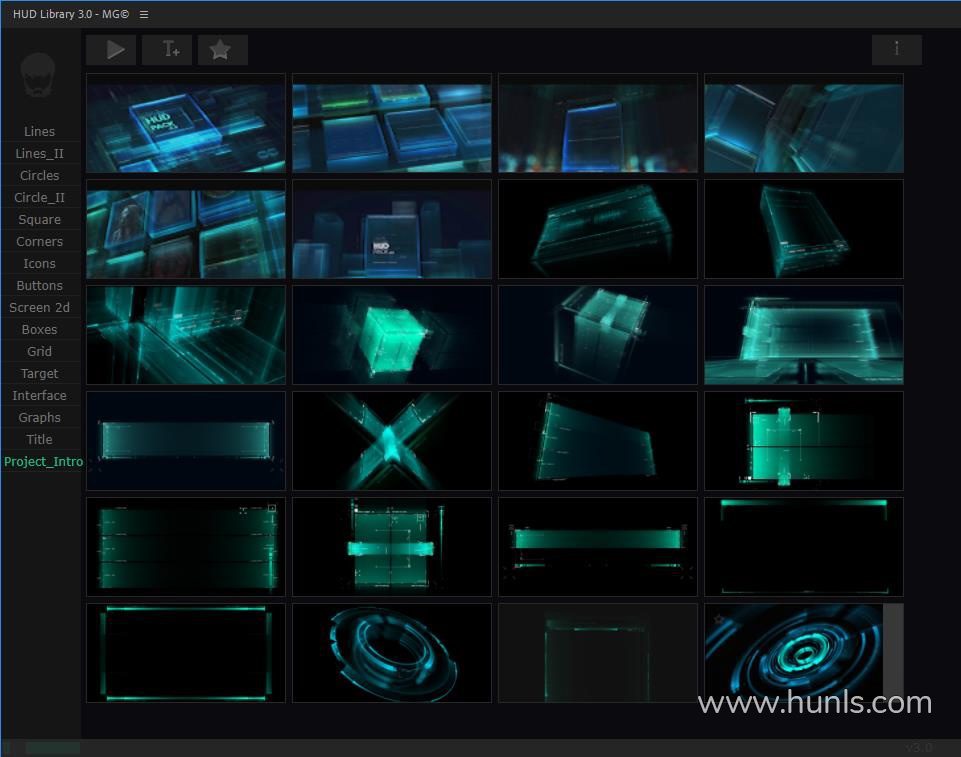Click the add text T+ button
Viewport: 961px width, 757px height.
click(167, 50)
